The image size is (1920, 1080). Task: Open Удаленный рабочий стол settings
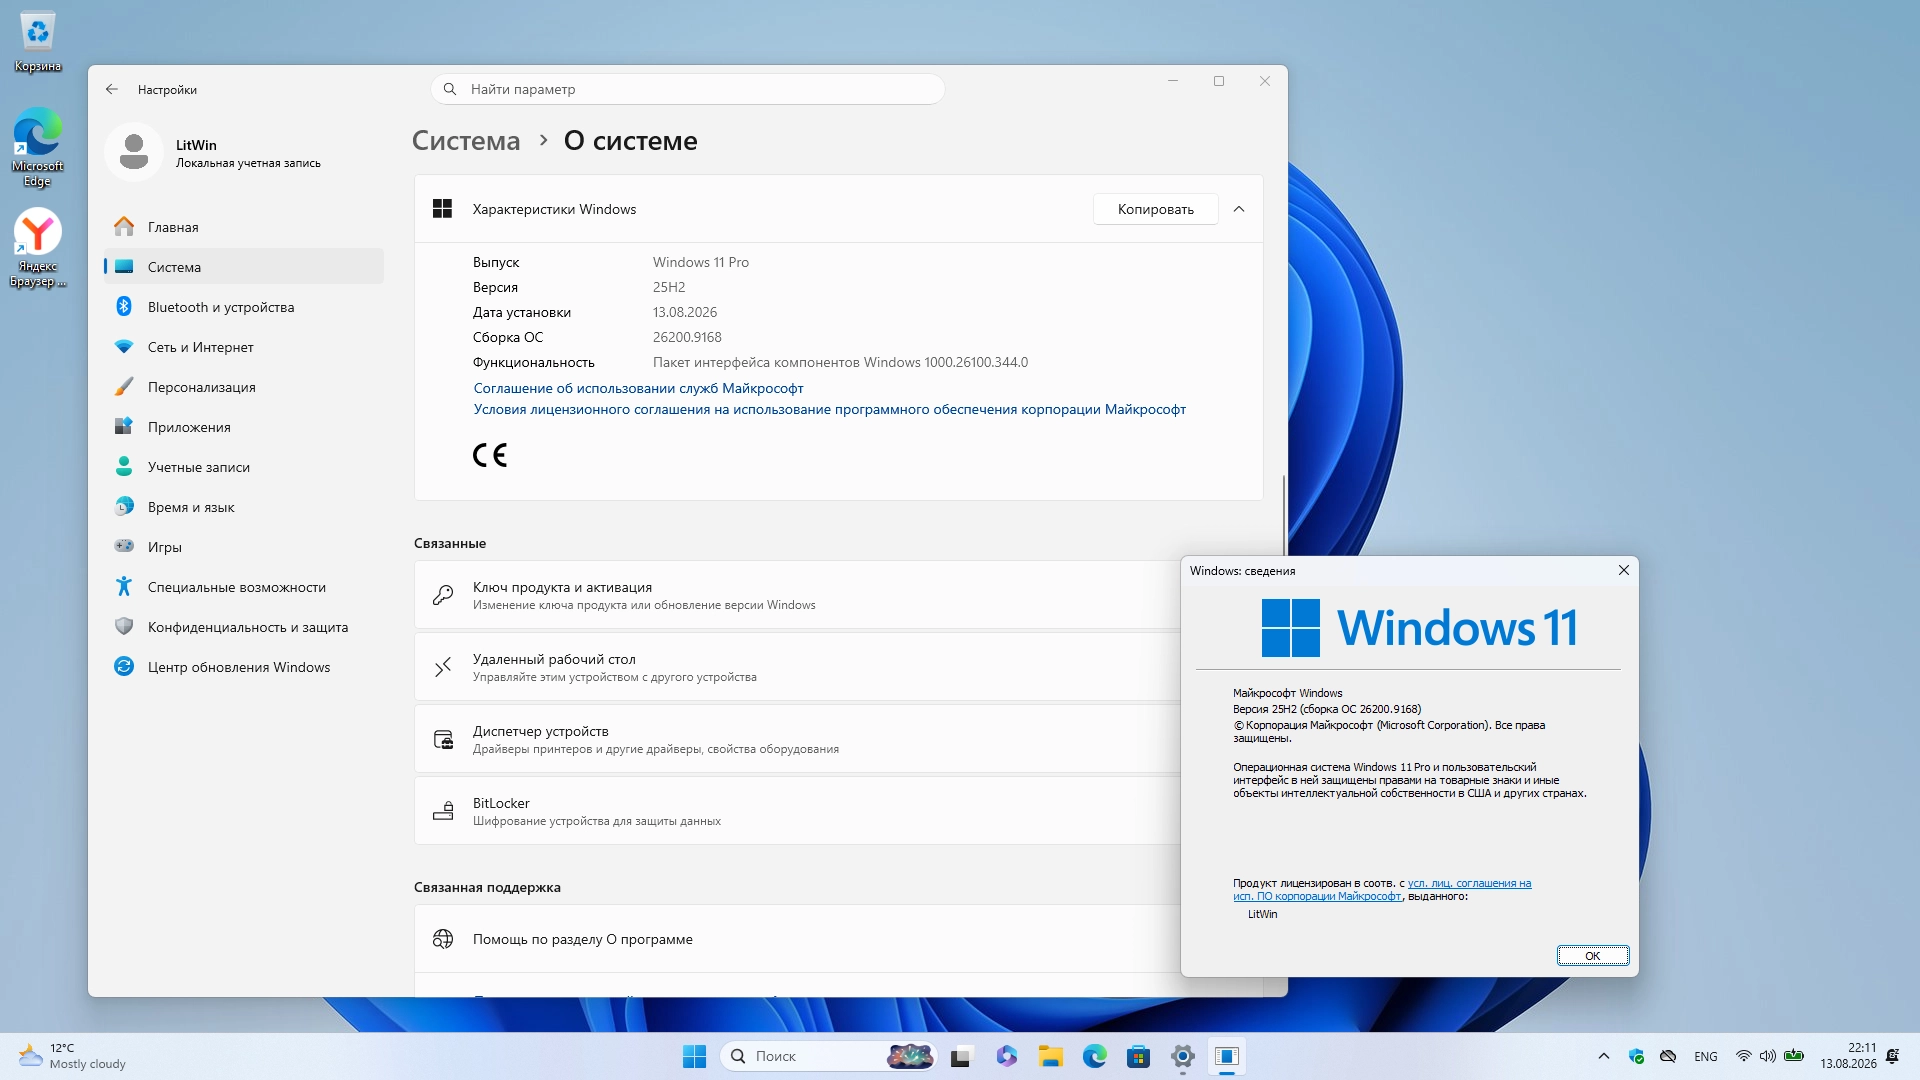click(797, 667)
